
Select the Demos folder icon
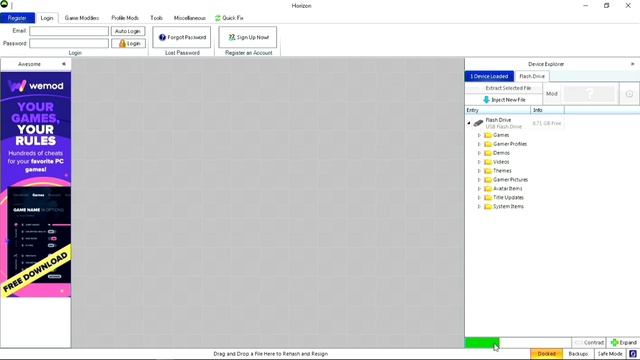[x=488, y=153]
